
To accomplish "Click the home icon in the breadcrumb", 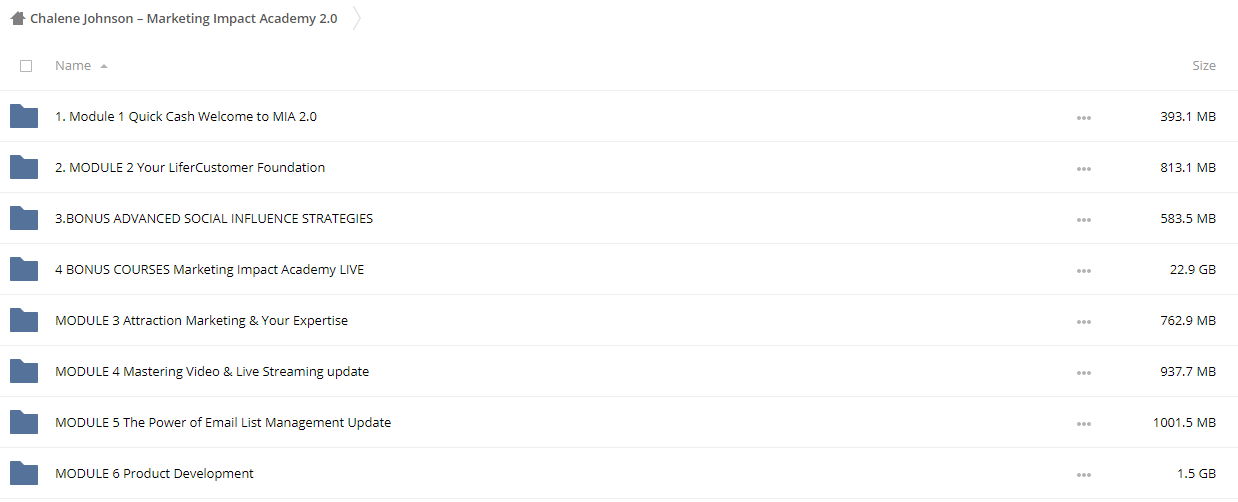I will pyautogui.click(x=18, y=19).
